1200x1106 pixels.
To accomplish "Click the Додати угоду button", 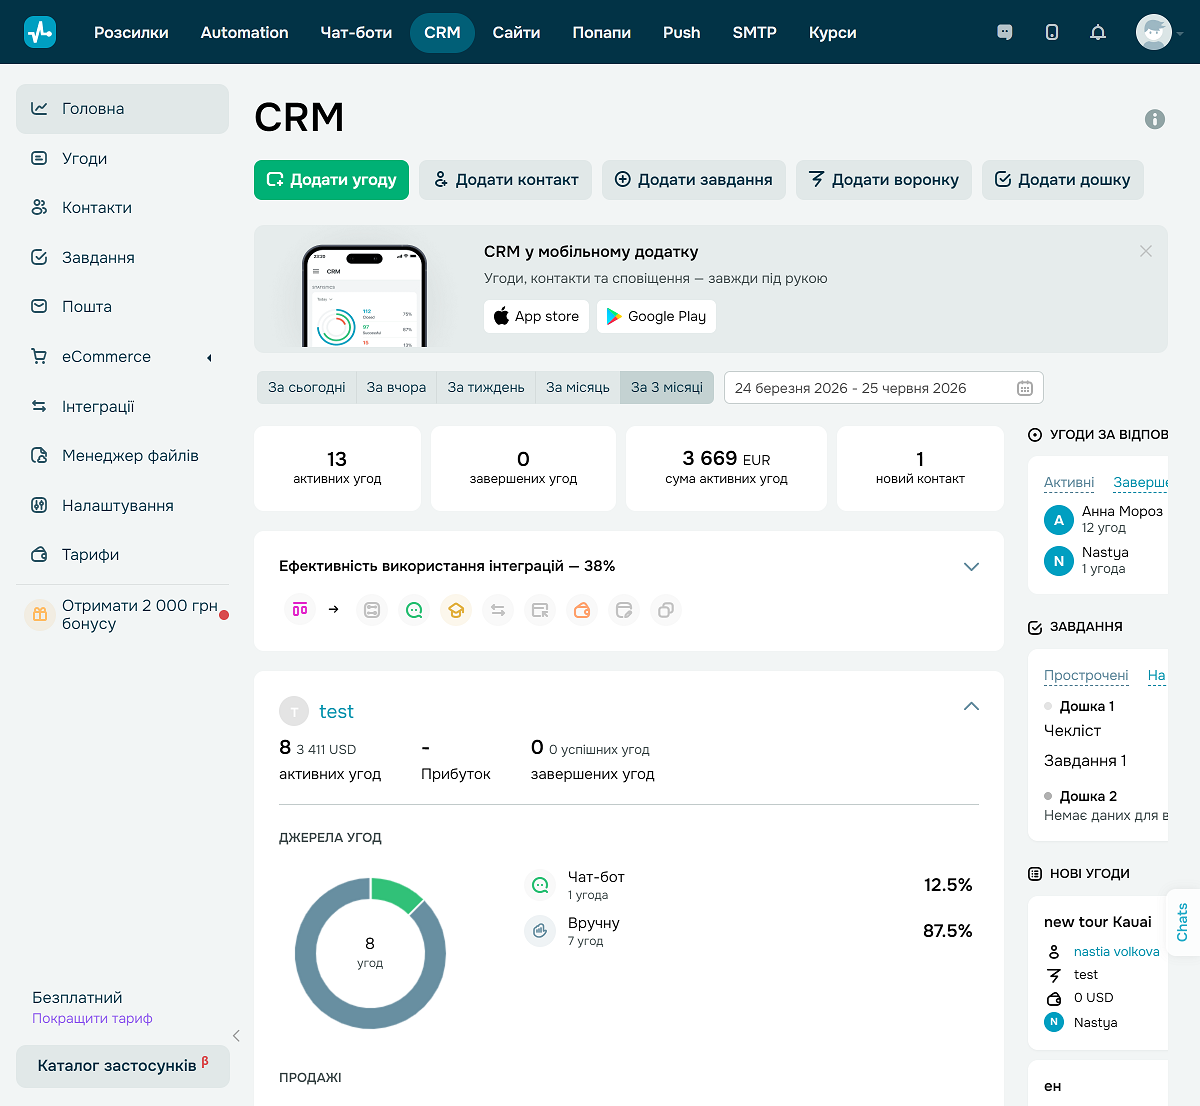I will [x=331, y=180].
